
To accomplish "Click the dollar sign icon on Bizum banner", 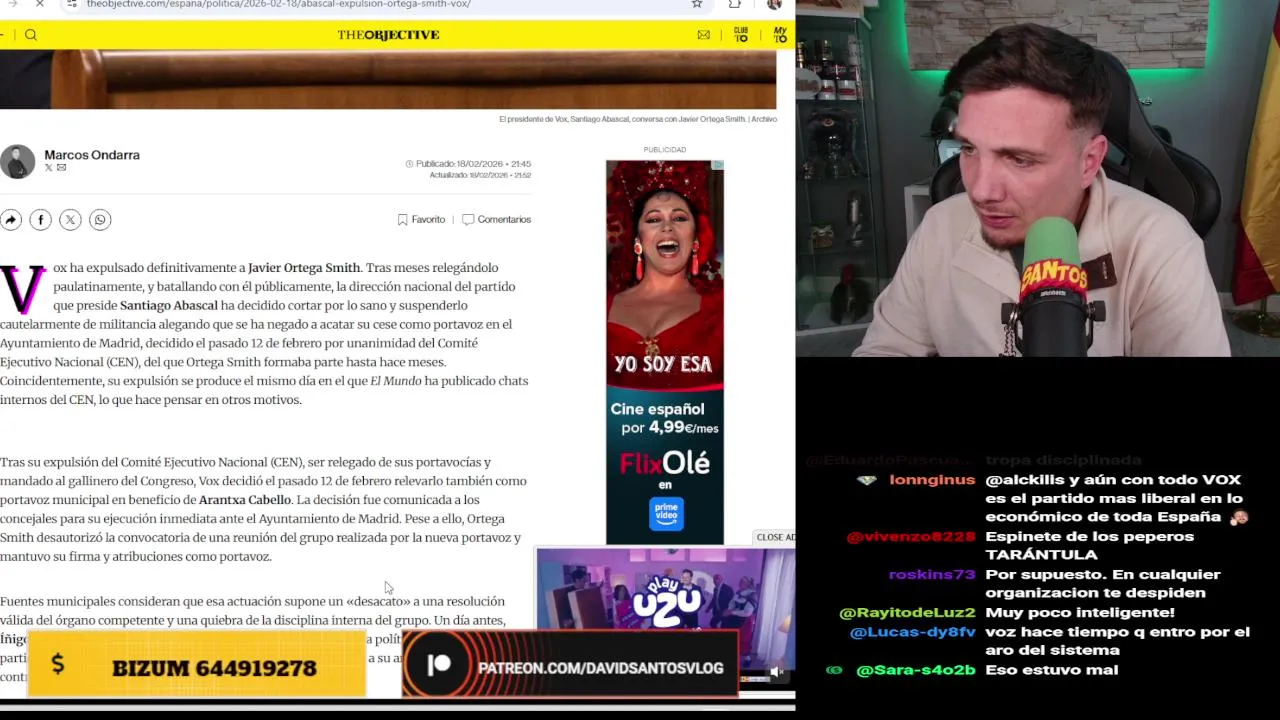I will click(57, 664).
